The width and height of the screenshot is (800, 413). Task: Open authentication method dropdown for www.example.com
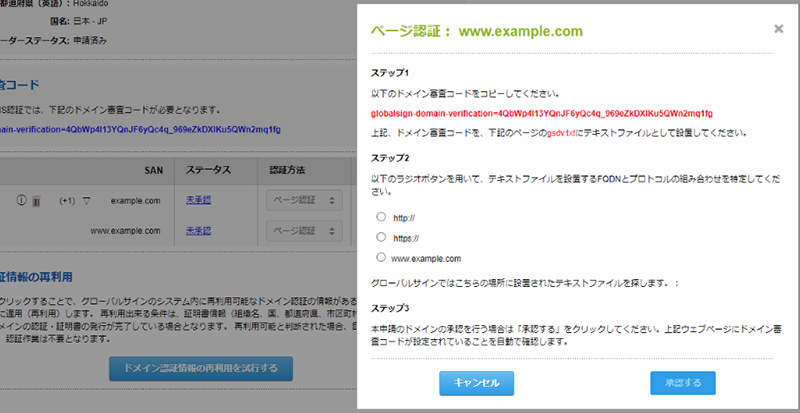point(302,230)
